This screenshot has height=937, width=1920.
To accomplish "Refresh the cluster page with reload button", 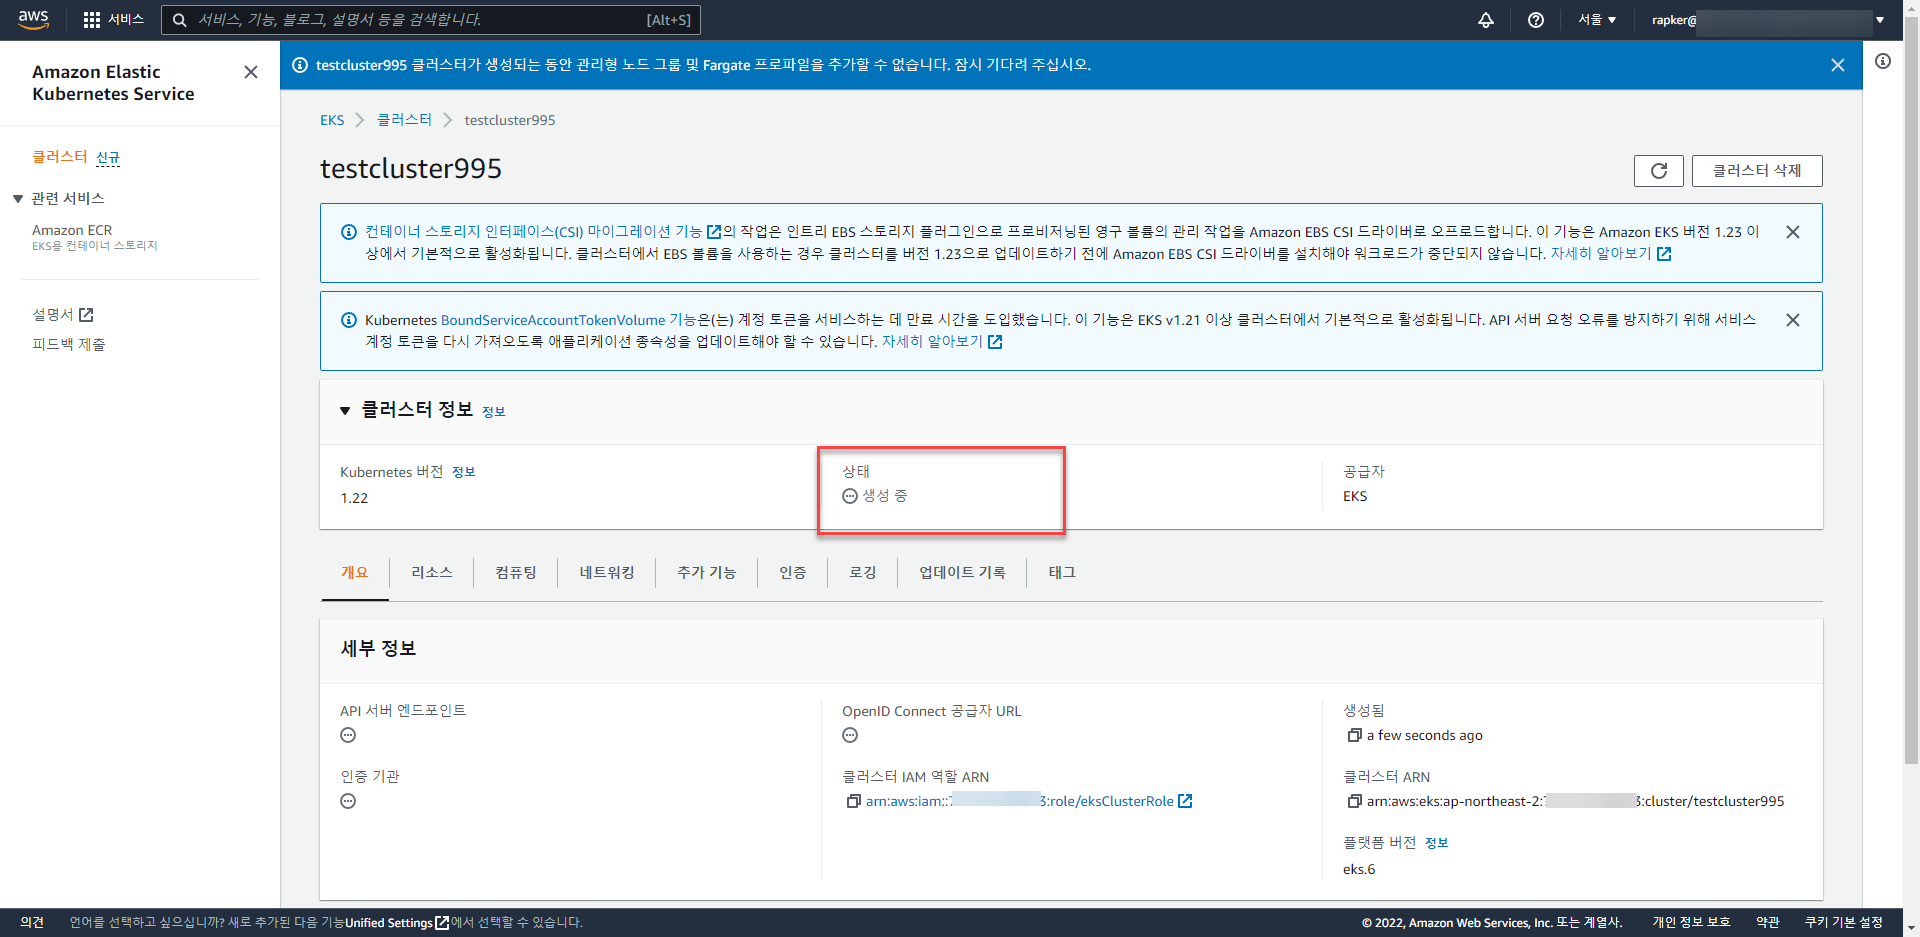I will coord(1659,171).
